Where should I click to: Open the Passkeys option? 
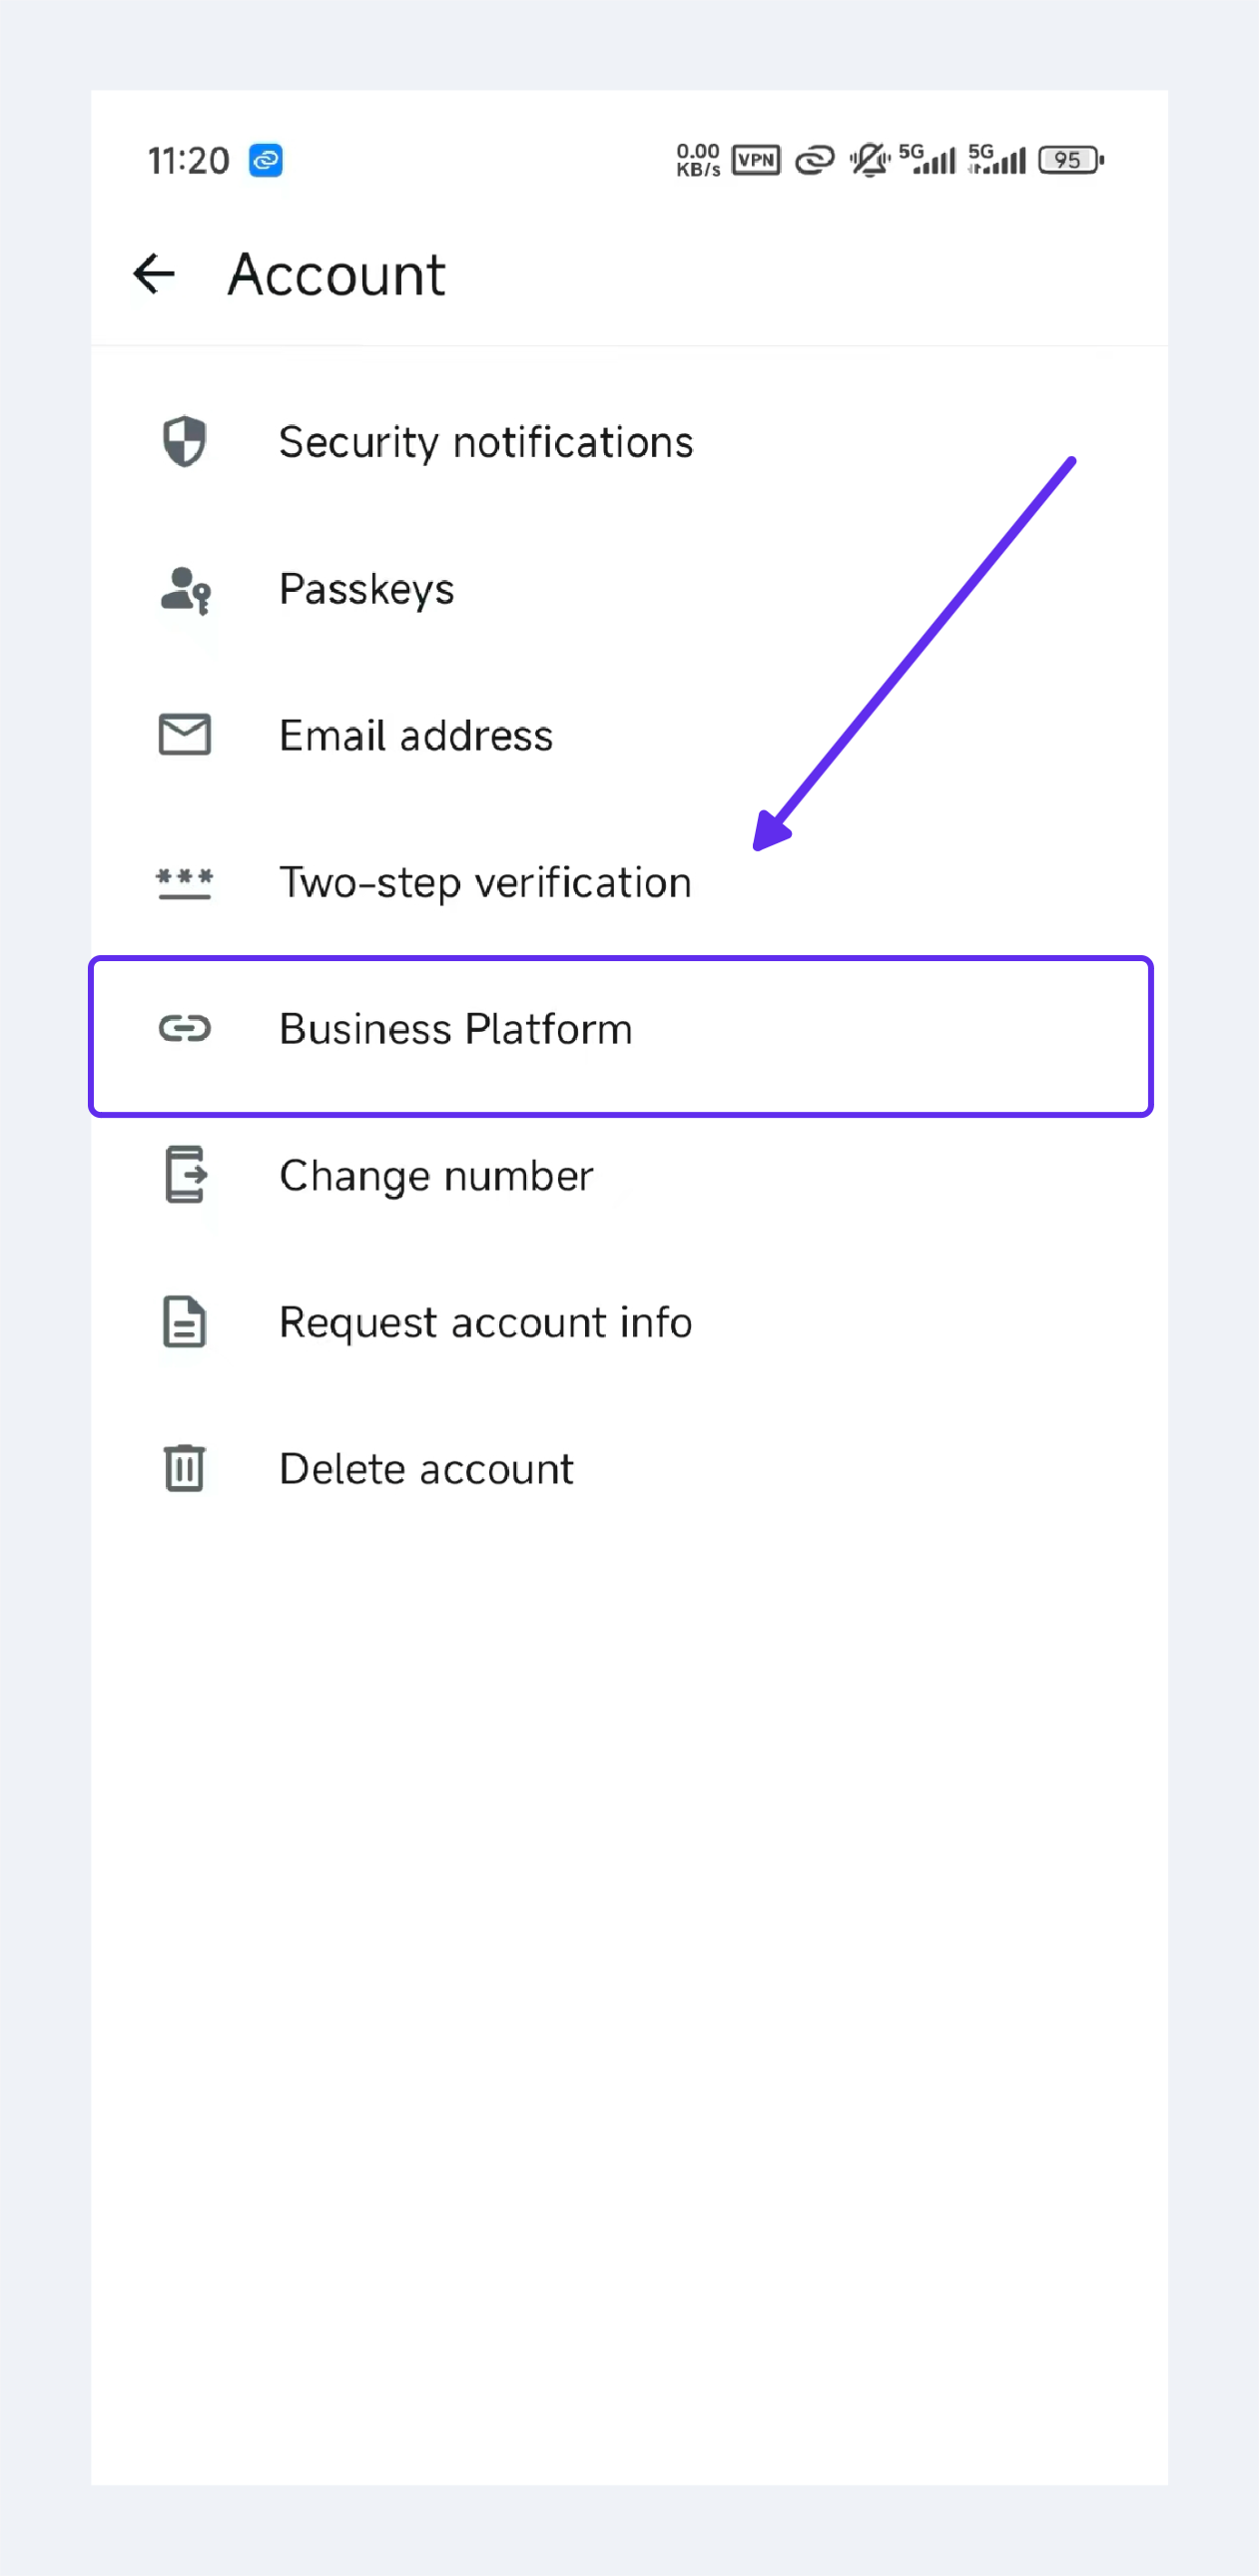pyautogui.click(x=367, y=589)
